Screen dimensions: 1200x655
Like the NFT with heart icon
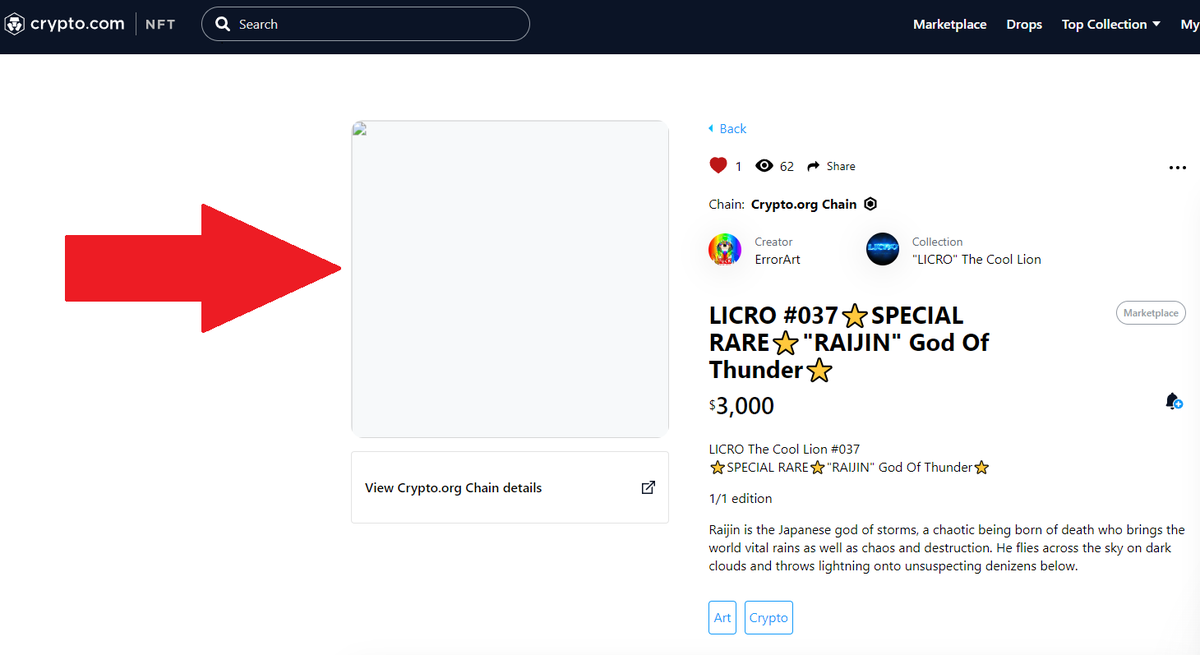[718, 166]
